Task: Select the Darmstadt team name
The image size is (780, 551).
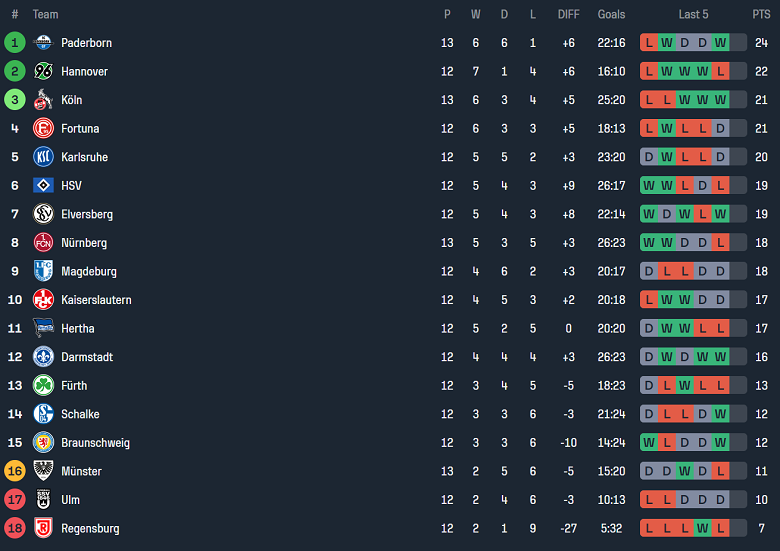Action: click(87, 357)
